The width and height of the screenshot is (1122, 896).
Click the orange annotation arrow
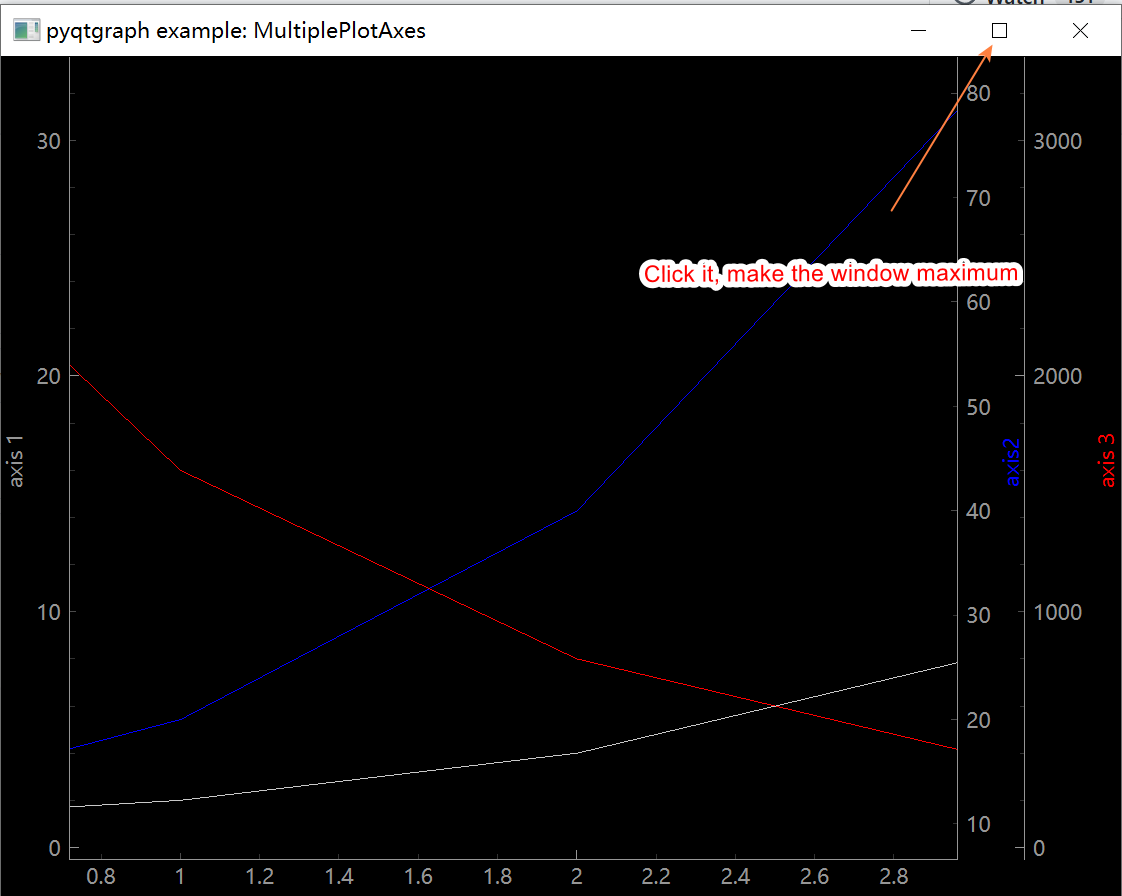coord(940,130)
